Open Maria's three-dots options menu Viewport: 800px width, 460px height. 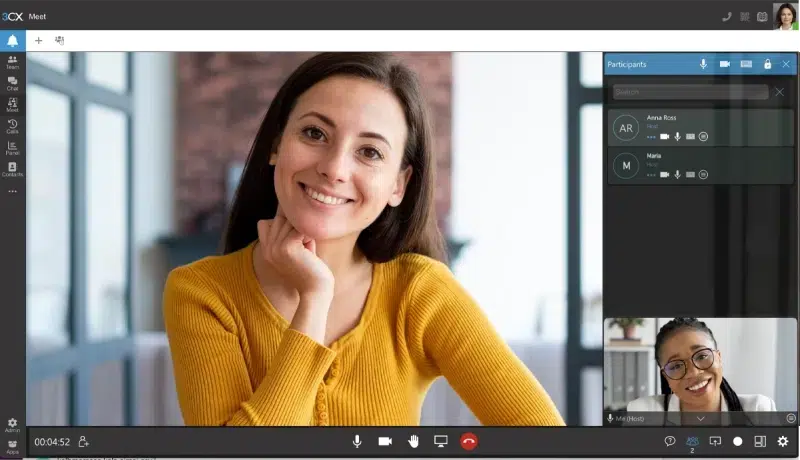650,174
